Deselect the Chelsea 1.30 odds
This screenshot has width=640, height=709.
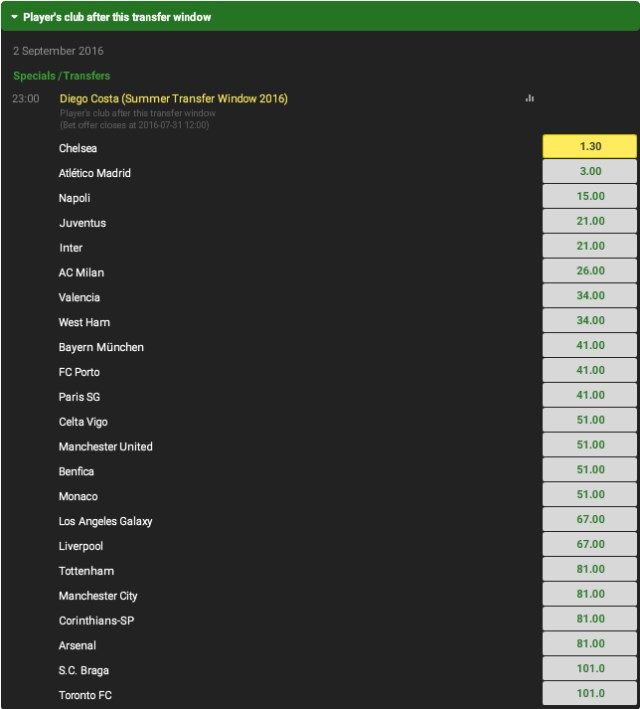pos(590,146)
